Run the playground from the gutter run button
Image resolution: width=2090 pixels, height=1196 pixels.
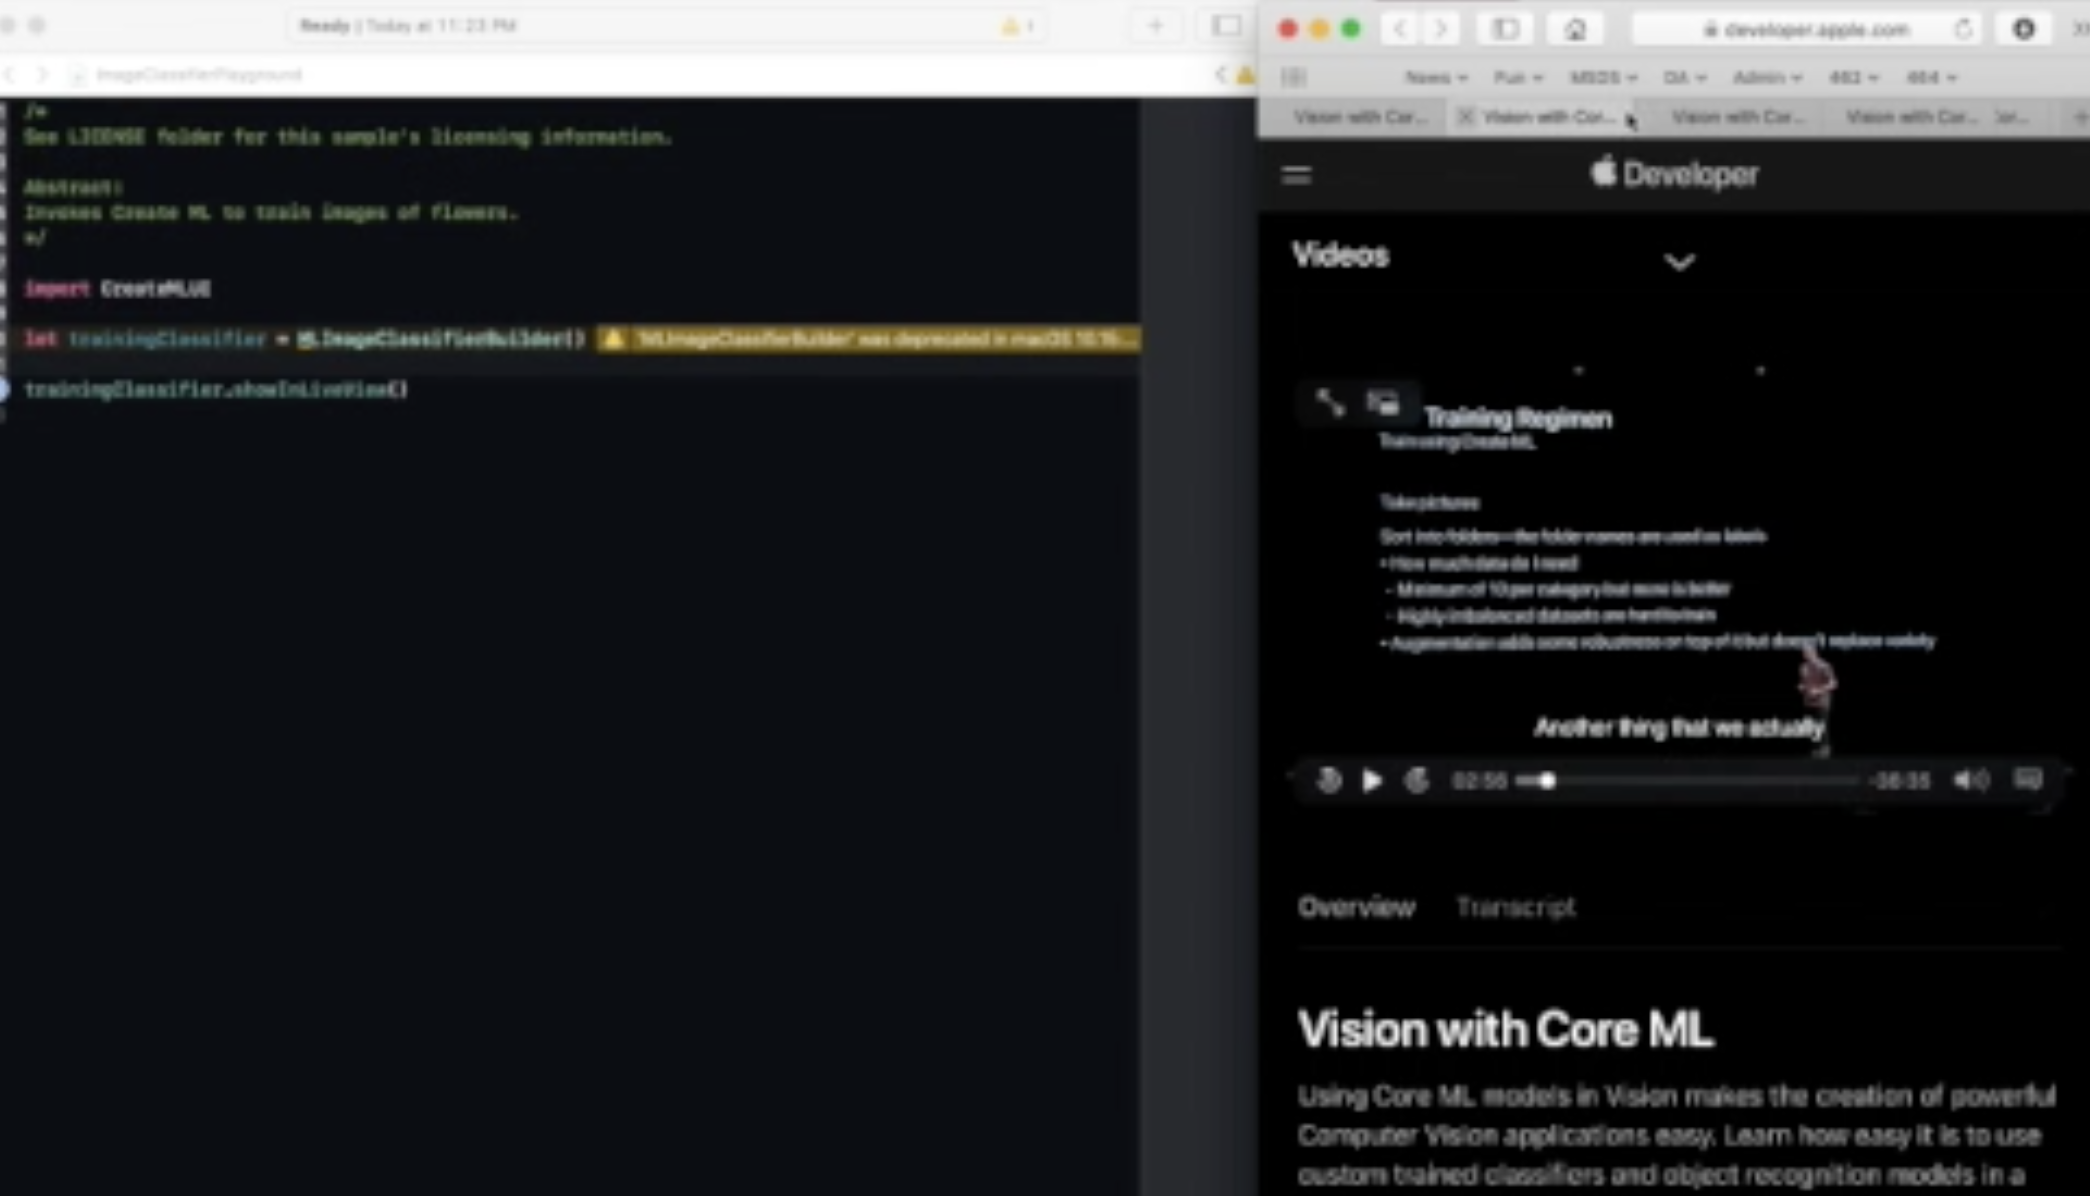4,390
